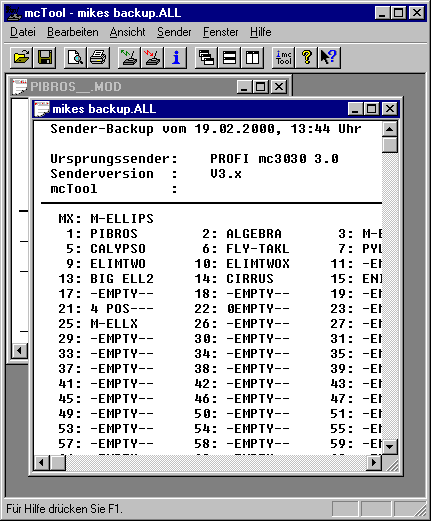Image resolution: width=431 pixels, height=521 pixels.
Task: Click the vertical scrollbar up arrow
Action: point(390,129)
